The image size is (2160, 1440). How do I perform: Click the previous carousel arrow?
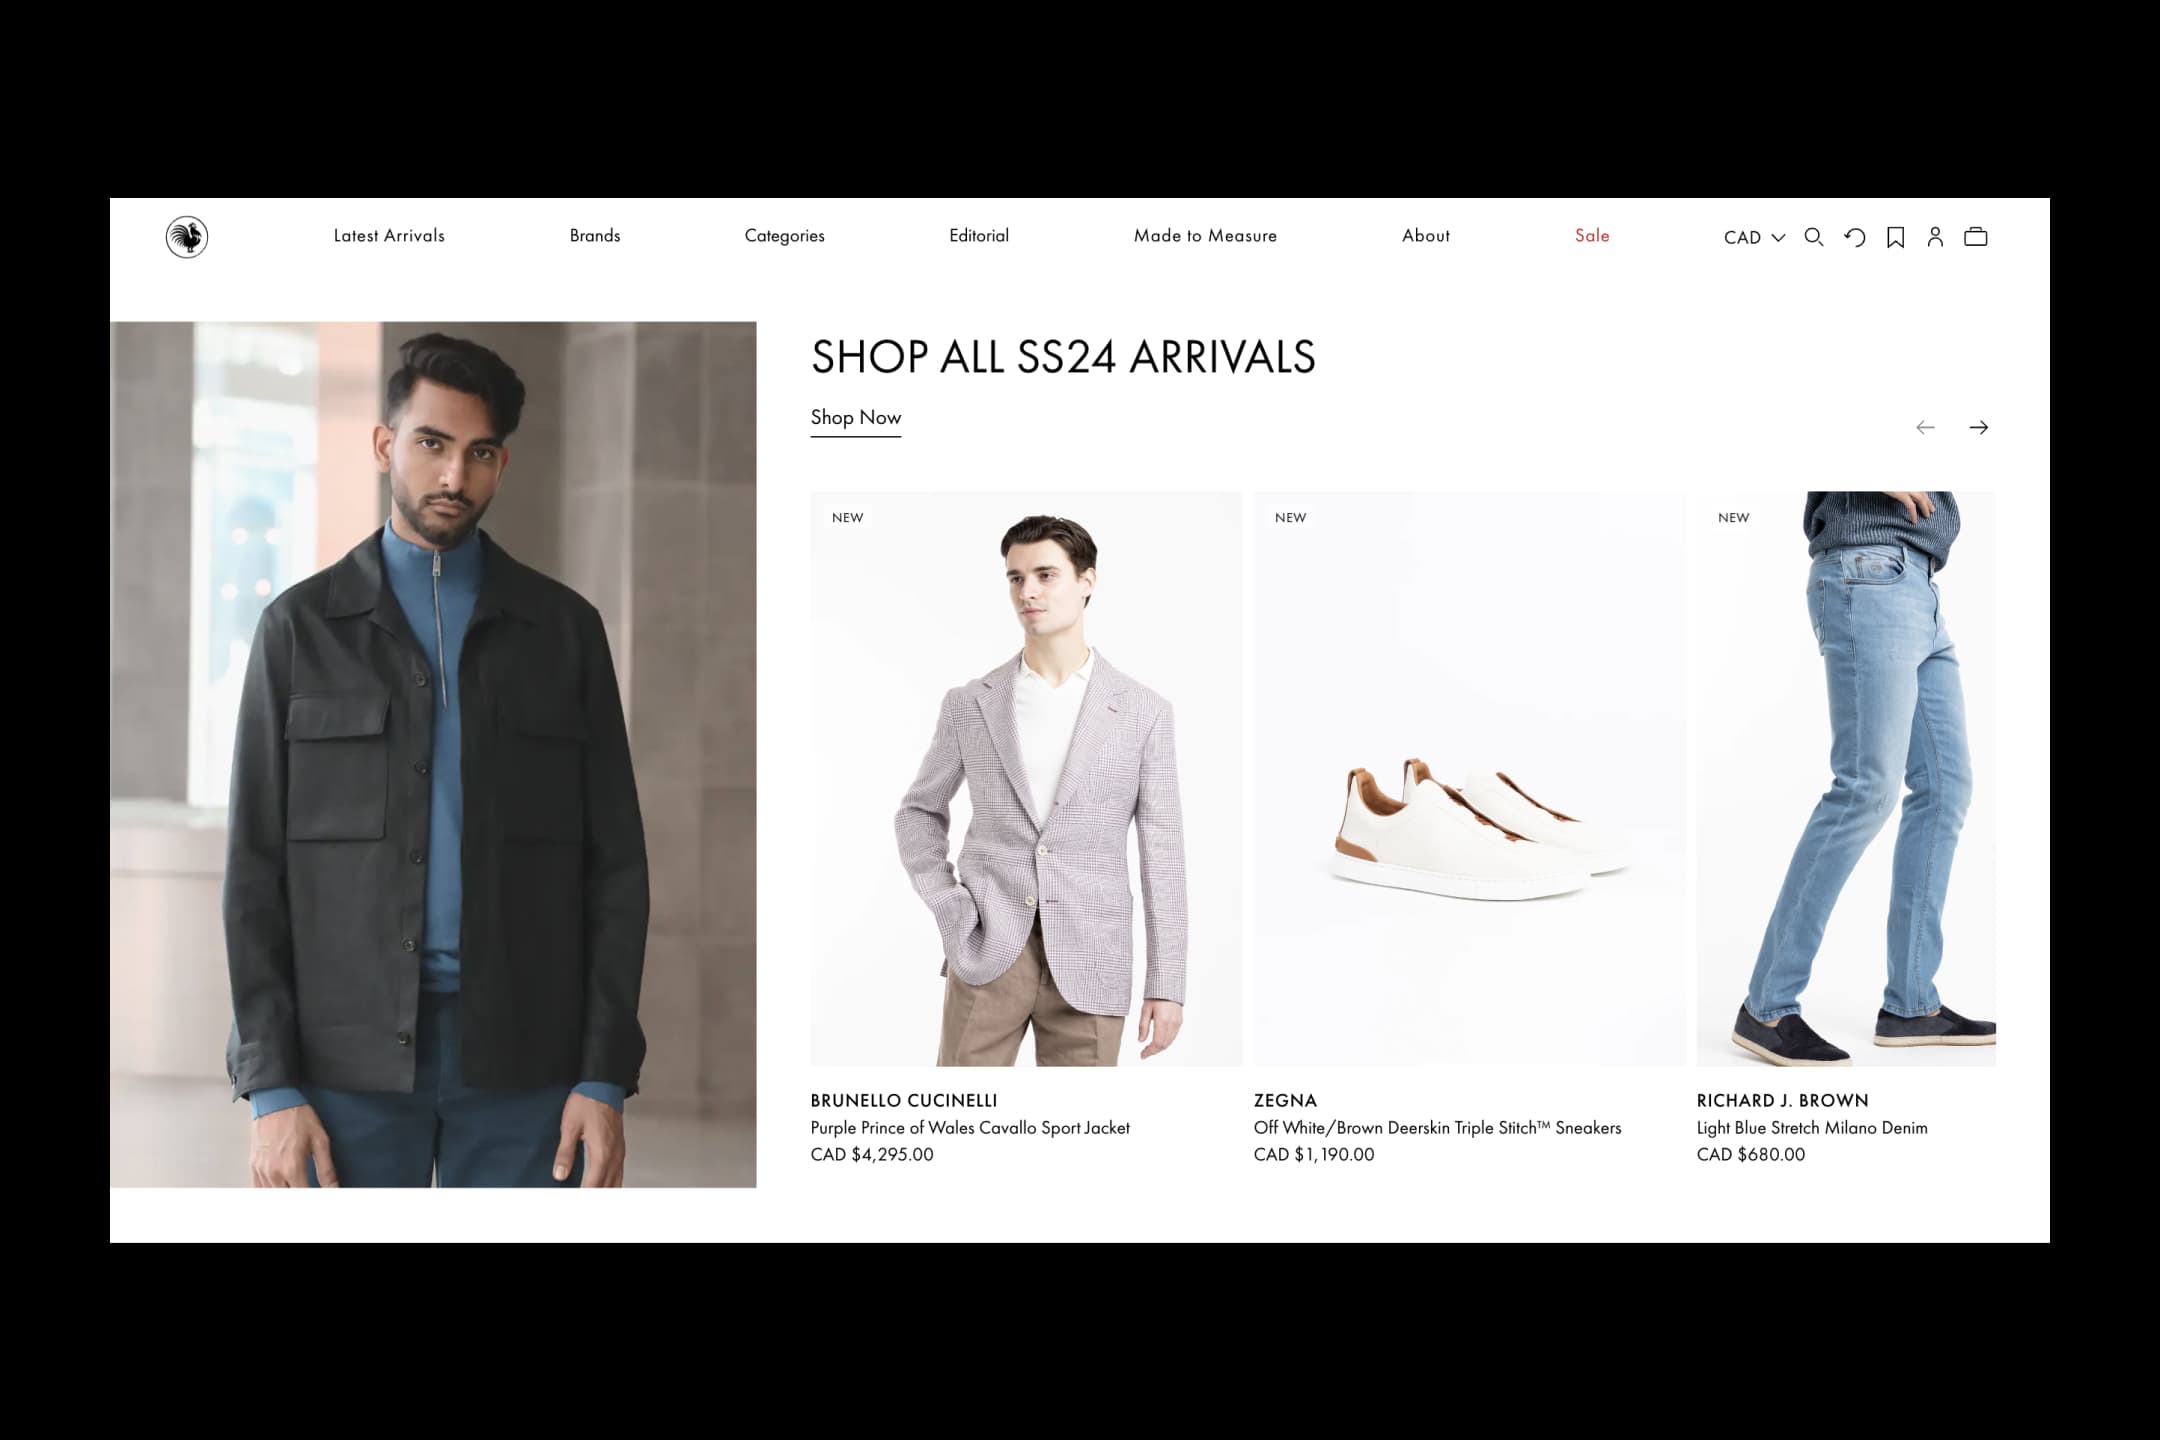pyautogui.click(x=1925, y=427)
